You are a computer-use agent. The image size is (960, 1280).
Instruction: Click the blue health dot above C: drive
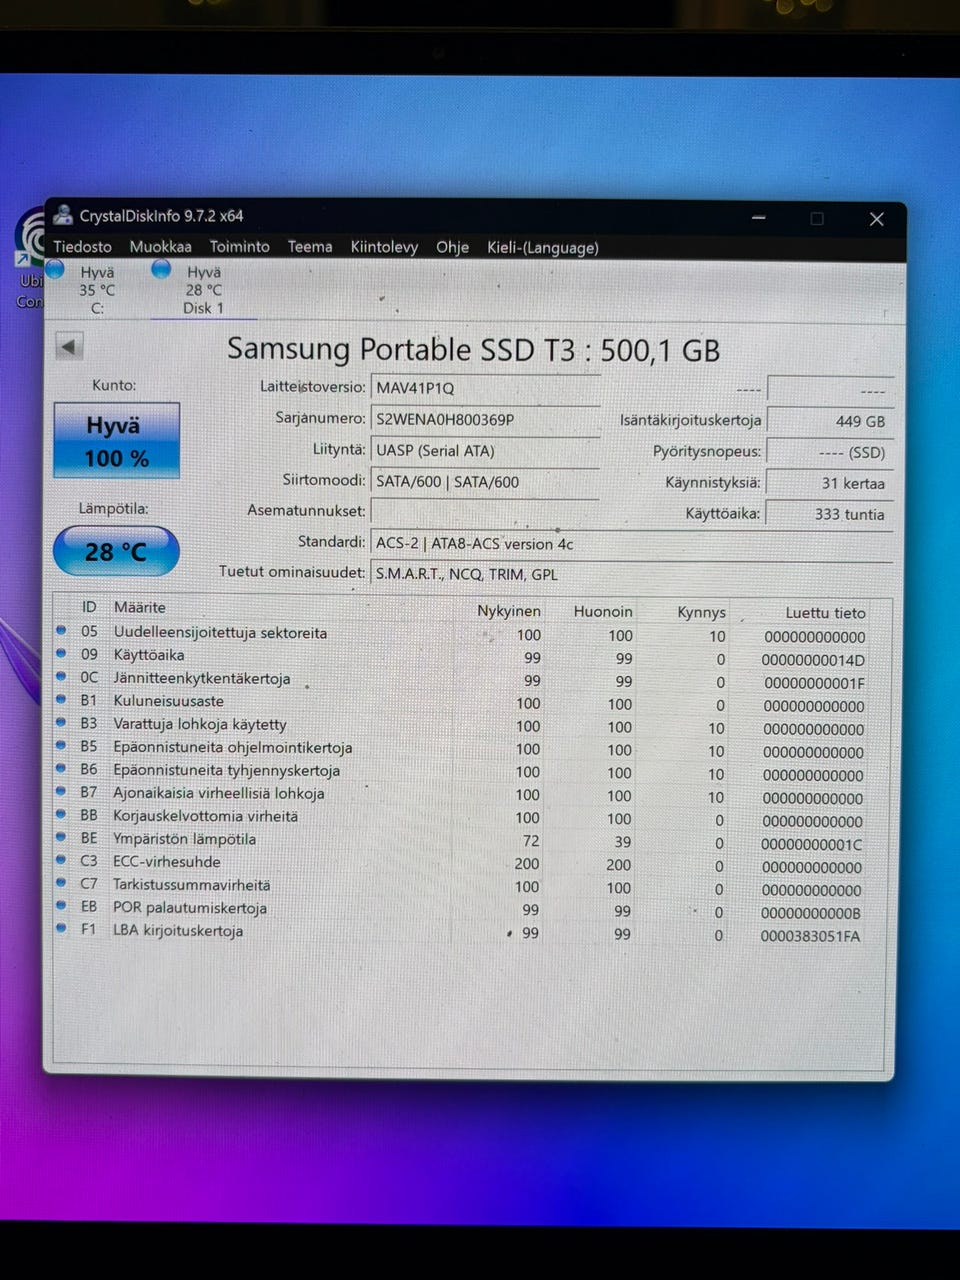55,269
